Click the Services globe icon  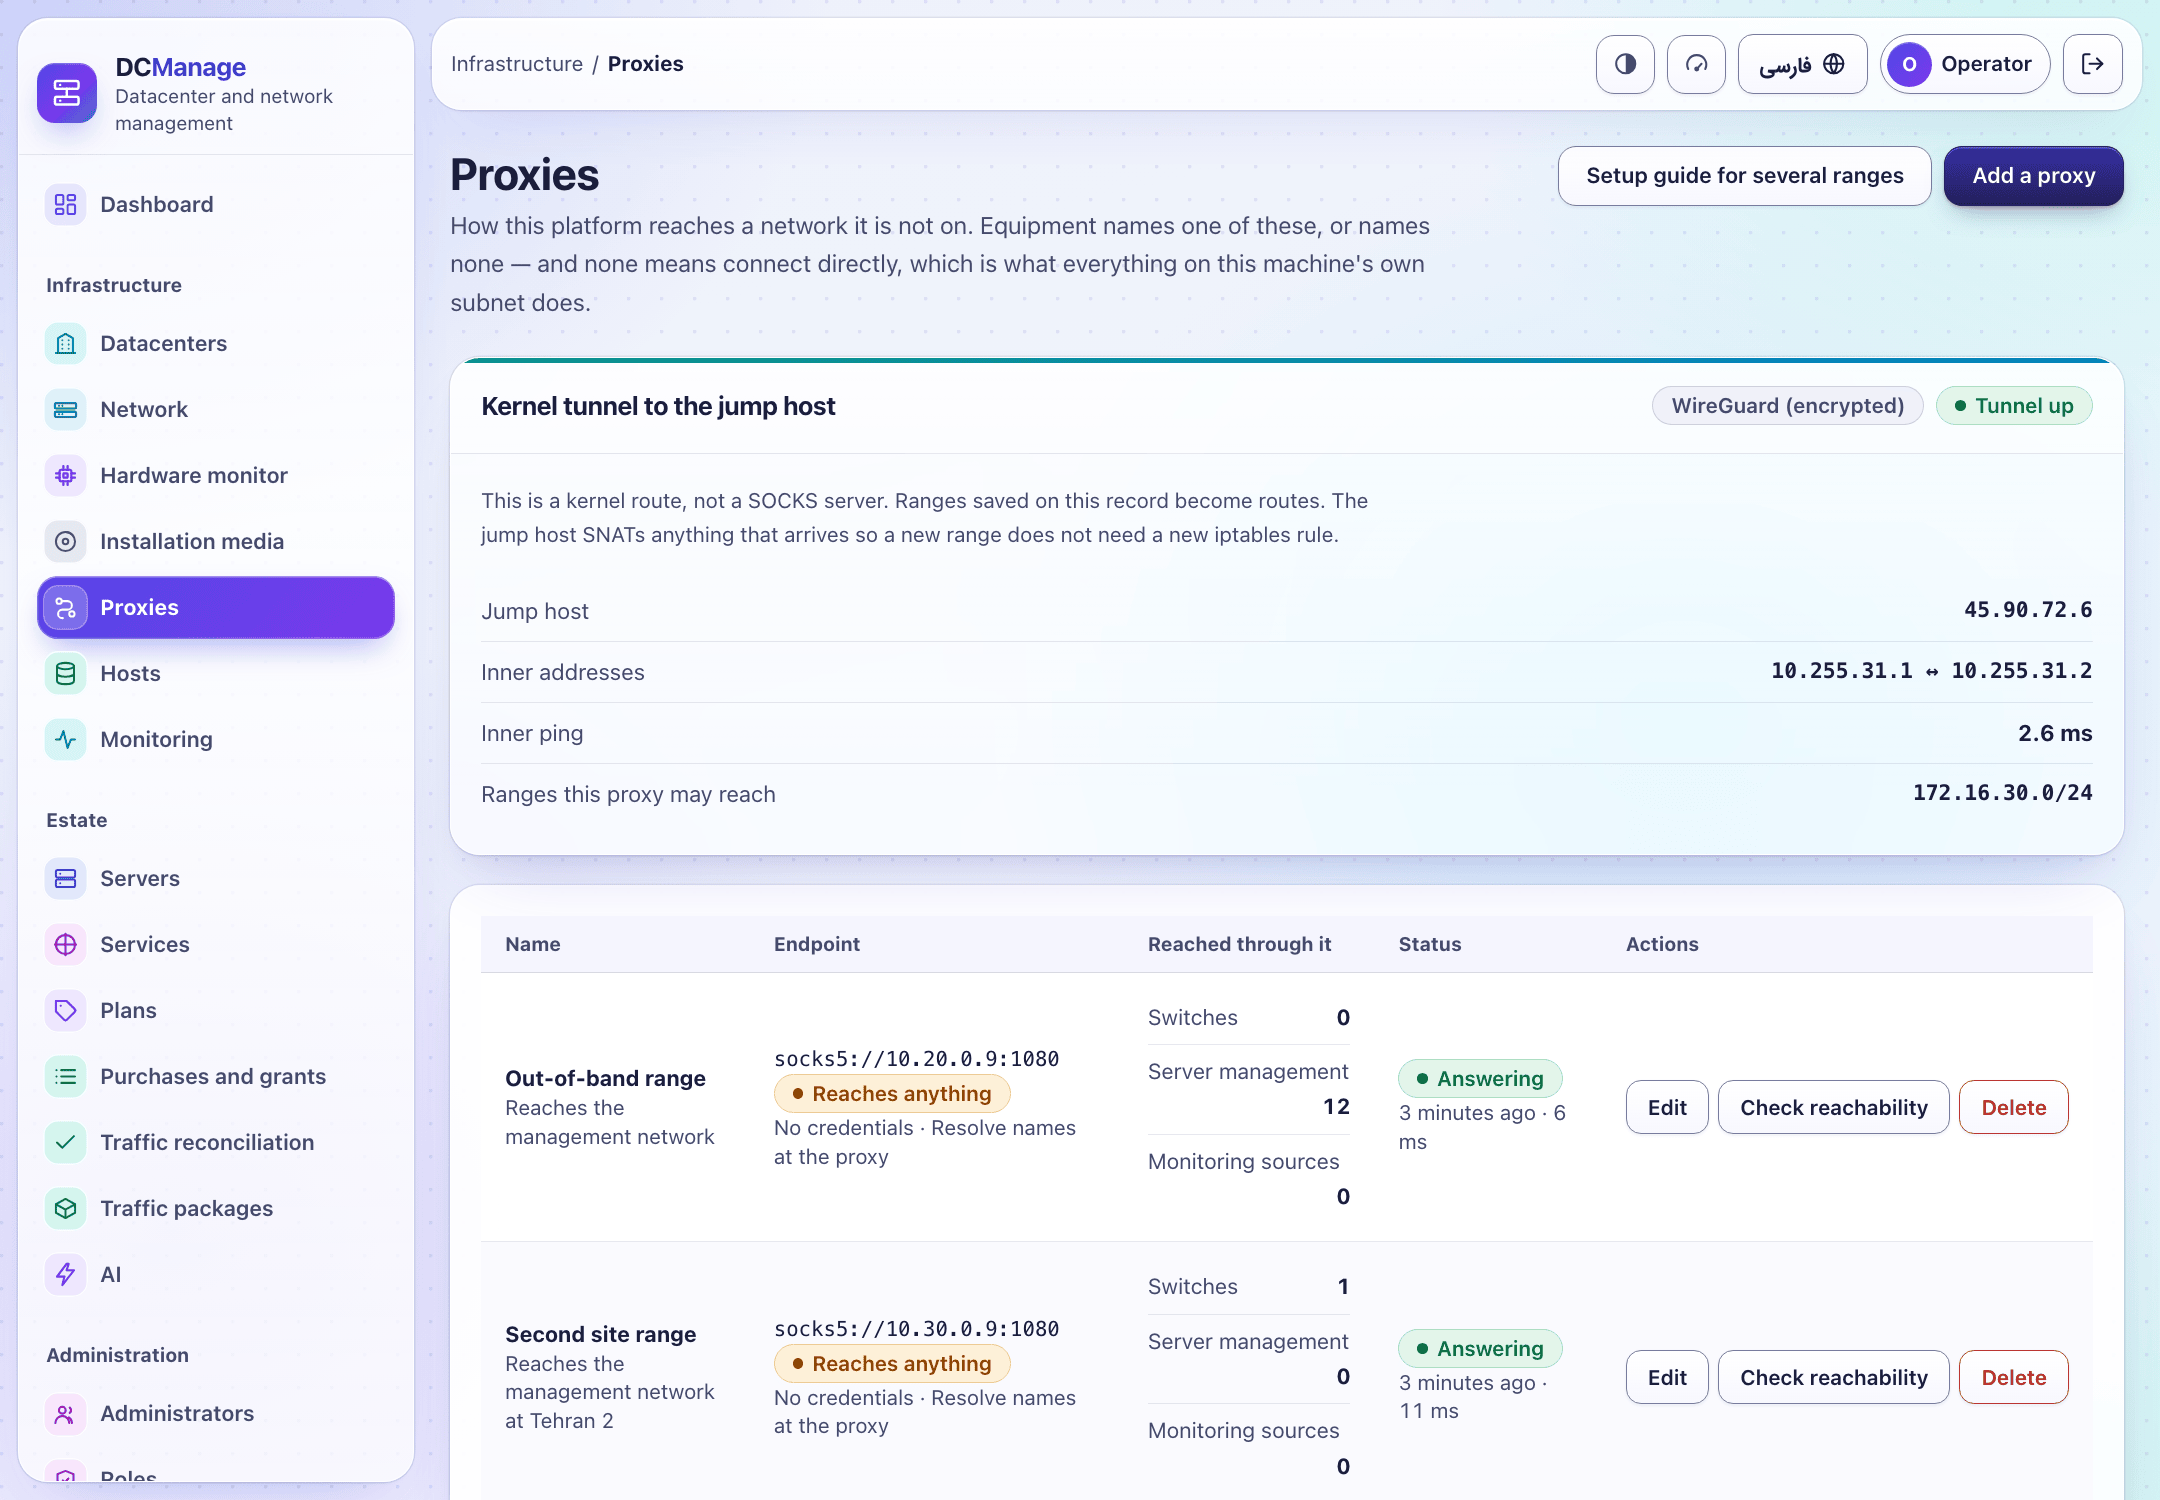(65, 945)
